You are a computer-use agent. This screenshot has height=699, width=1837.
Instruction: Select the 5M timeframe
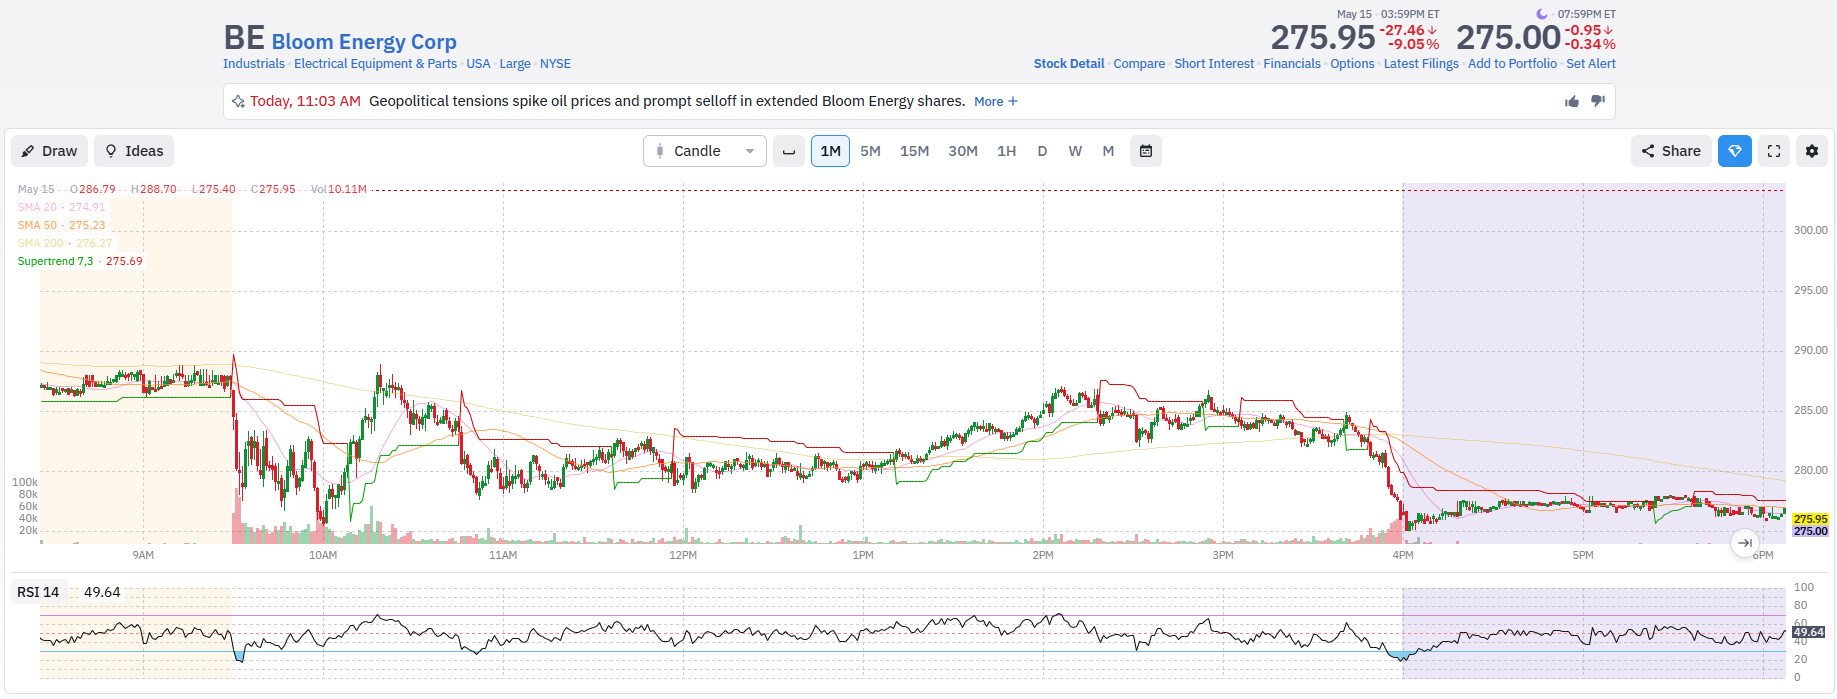(870, 151)
